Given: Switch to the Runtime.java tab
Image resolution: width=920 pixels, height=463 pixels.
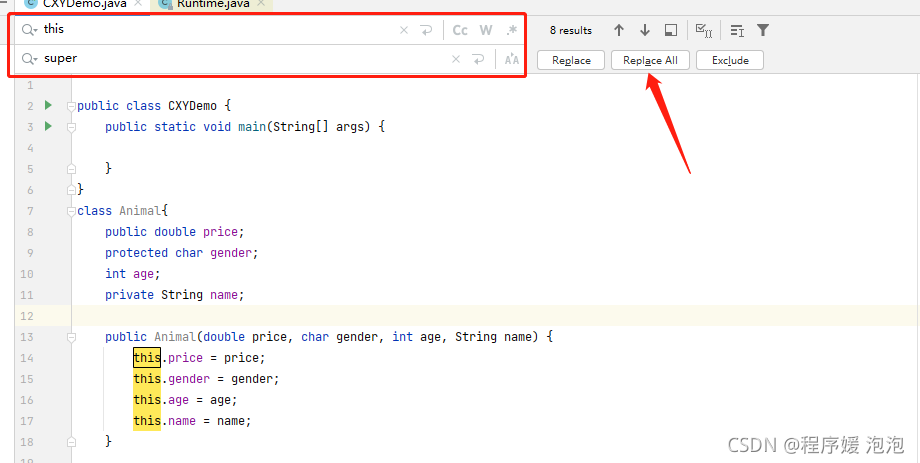Looking at the screenshot, I should point(212,4).
